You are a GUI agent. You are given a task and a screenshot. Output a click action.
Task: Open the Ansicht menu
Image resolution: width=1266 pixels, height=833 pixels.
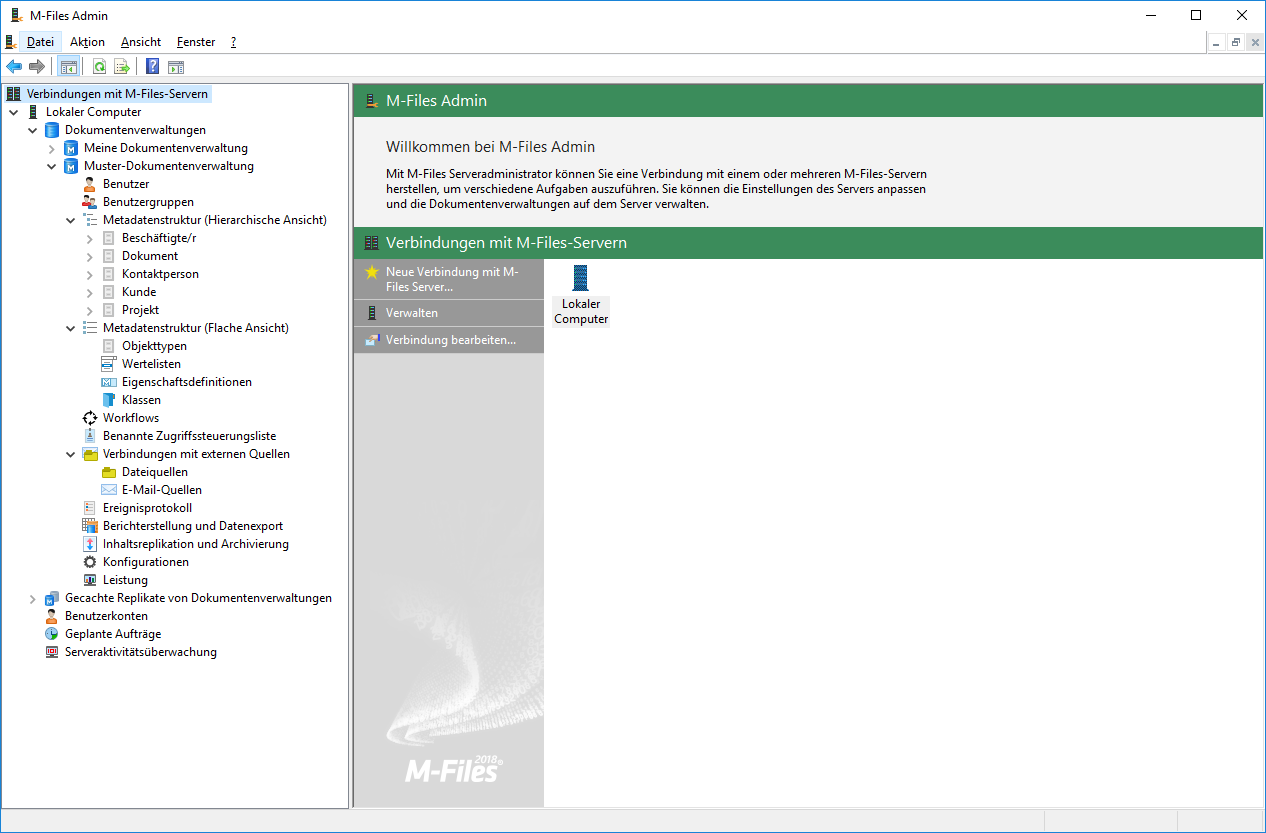141,42
